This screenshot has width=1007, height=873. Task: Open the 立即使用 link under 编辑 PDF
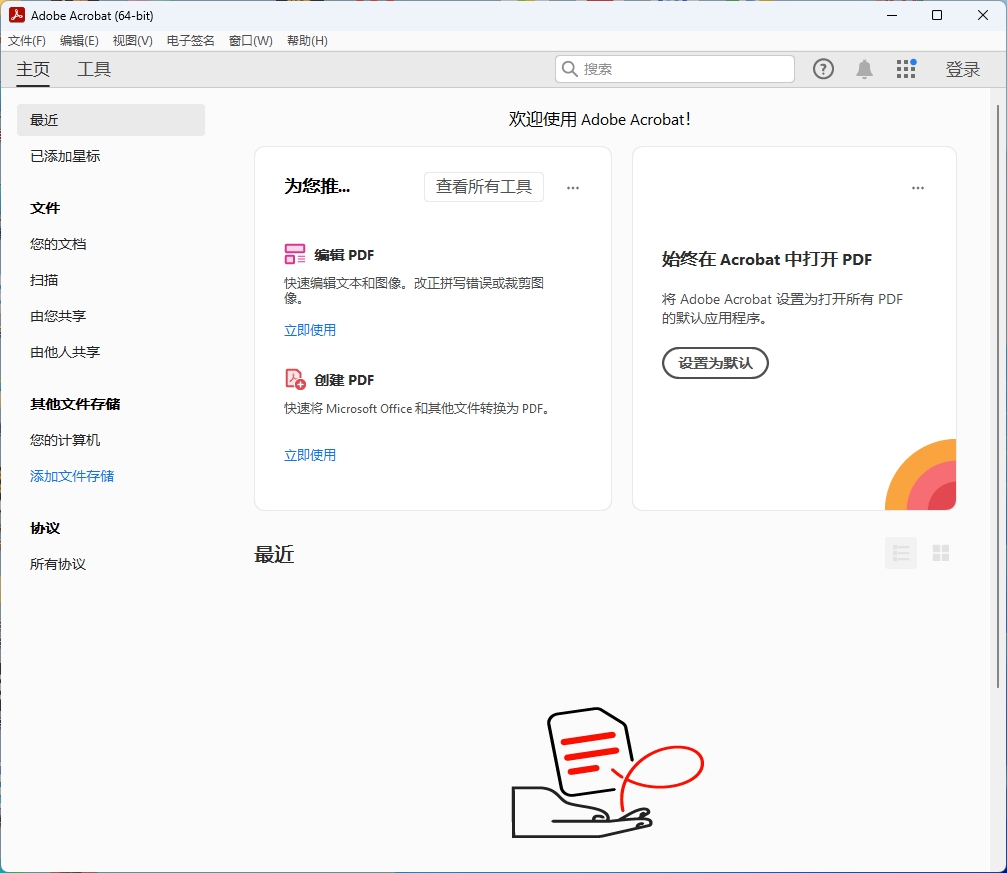pyautogui.click(x=310, y=329)
